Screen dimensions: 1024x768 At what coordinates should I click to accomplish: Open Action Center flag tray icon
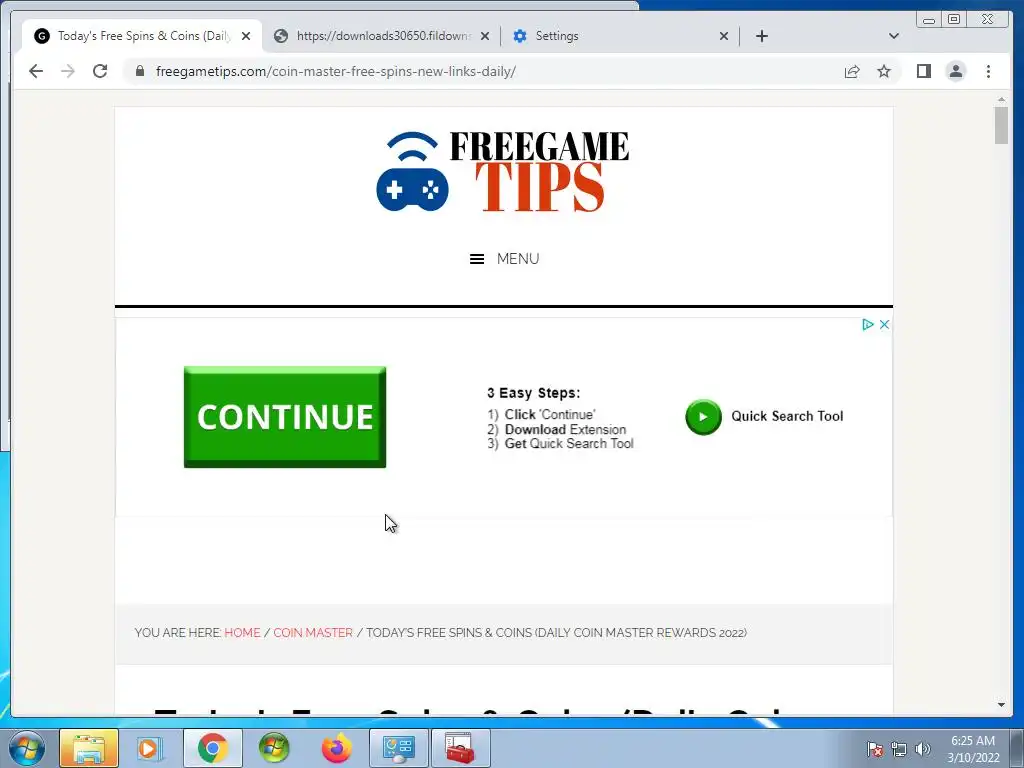pyautogui.click(x=874, y=749)
